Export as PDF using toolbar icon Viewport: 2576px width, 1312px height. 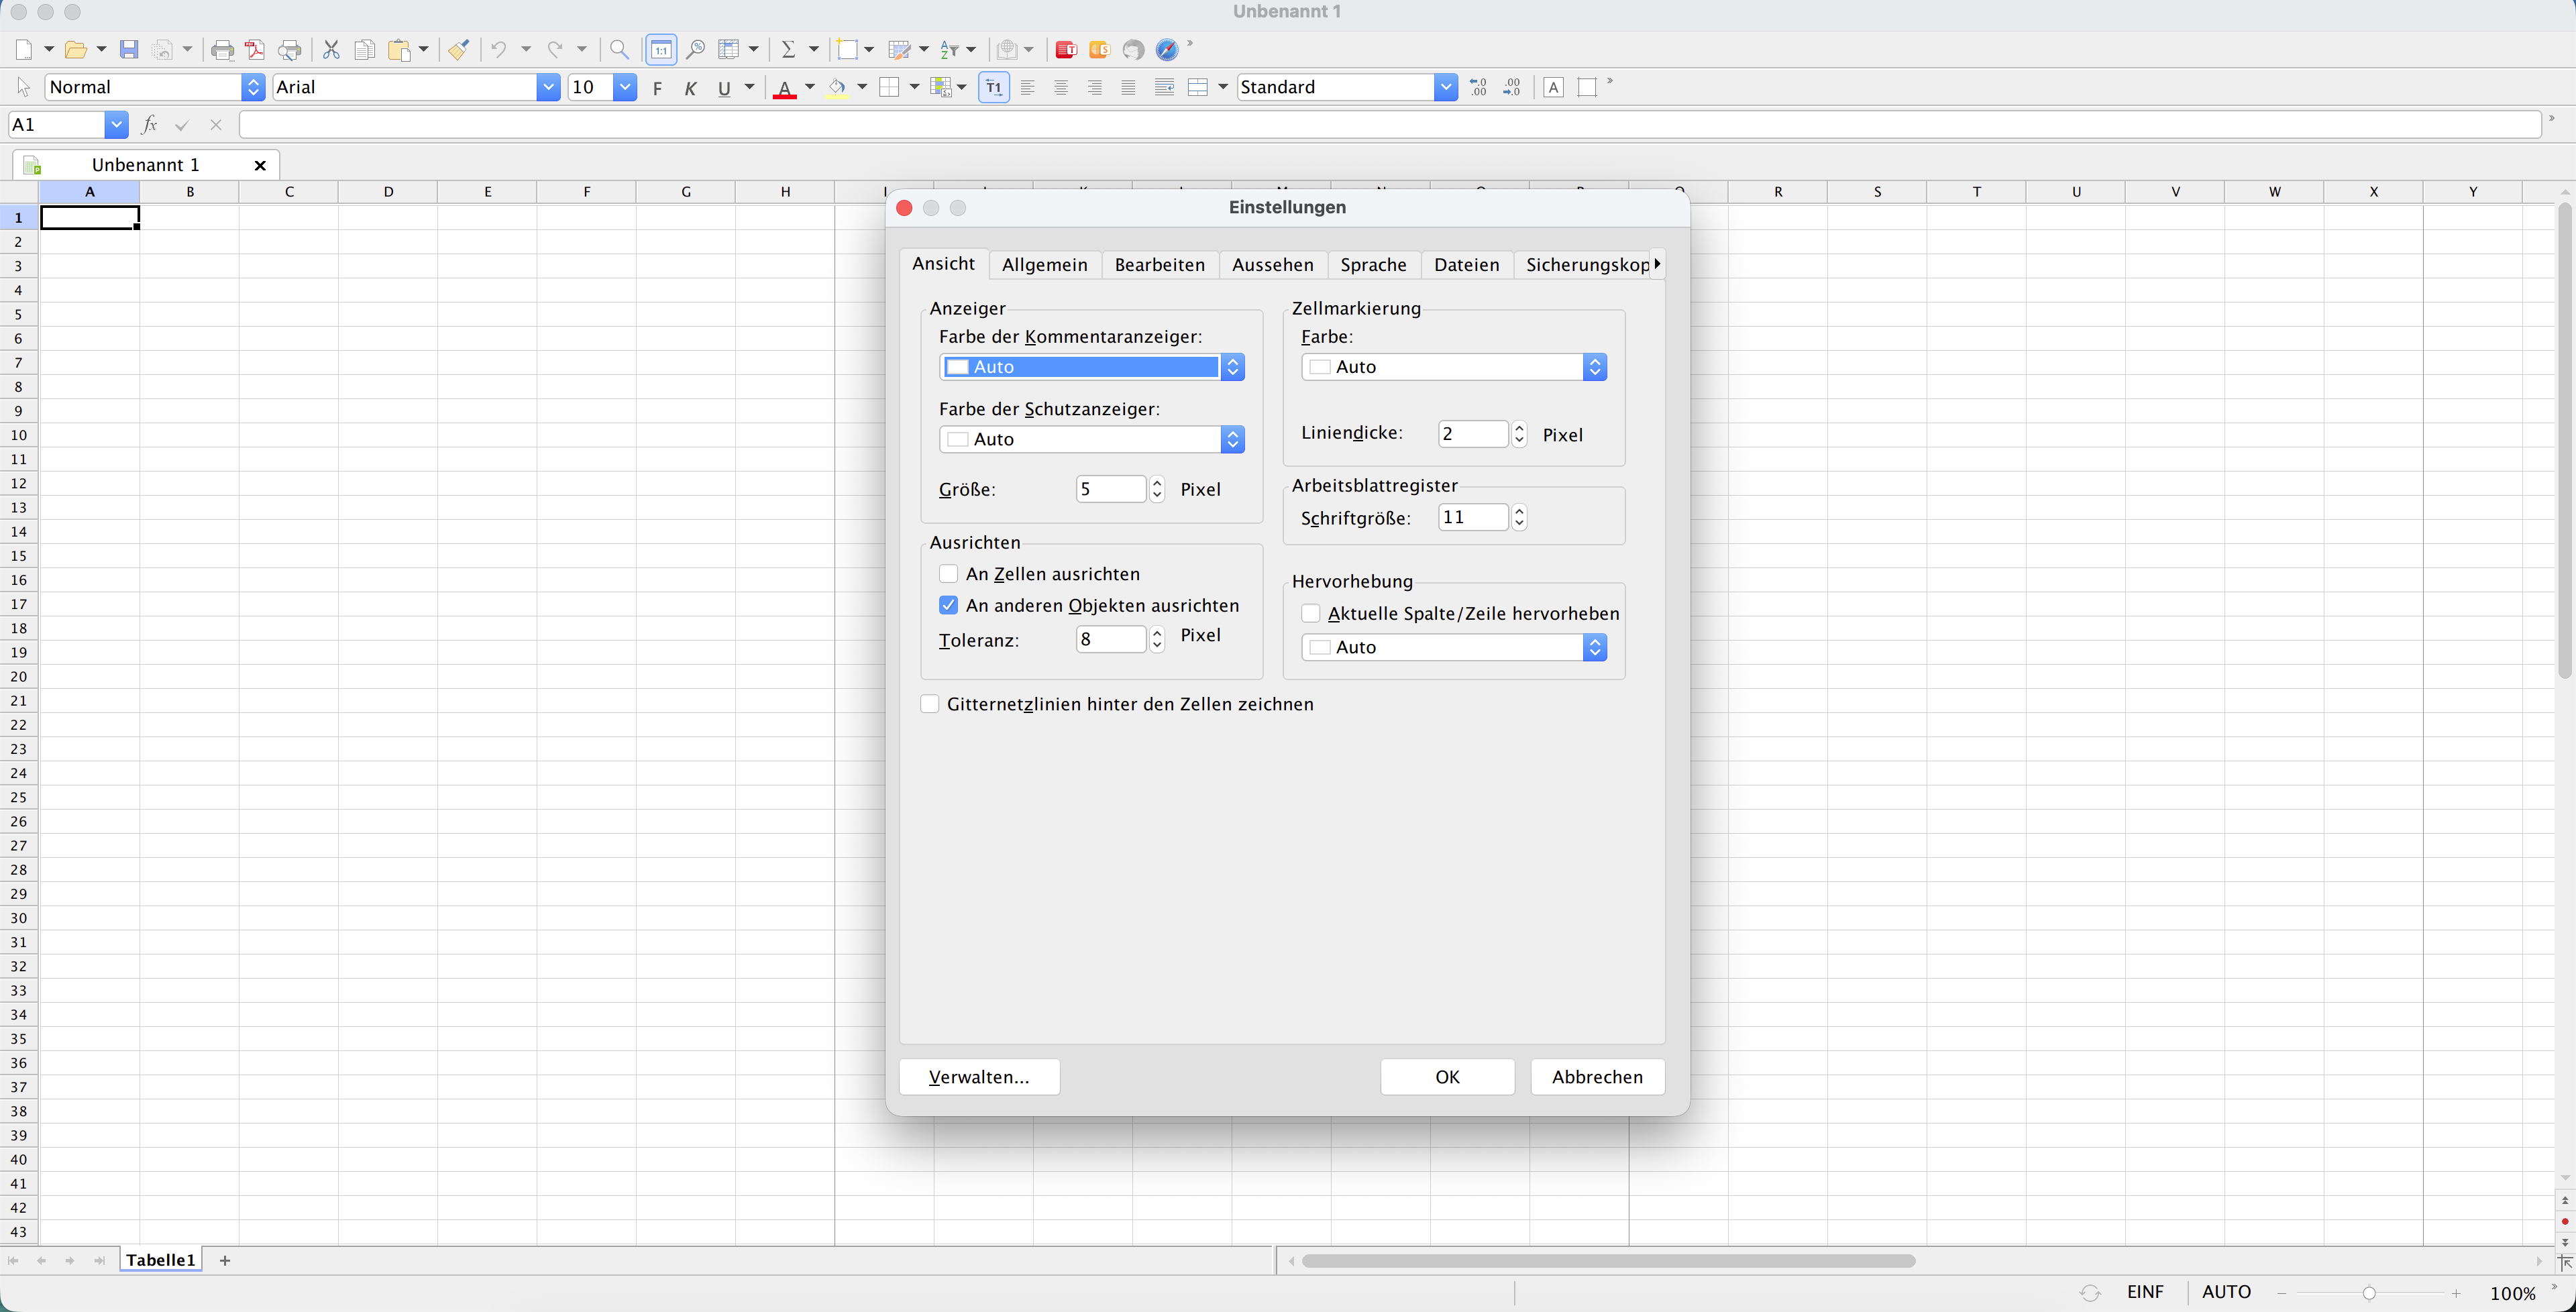(x=256, y=50)
